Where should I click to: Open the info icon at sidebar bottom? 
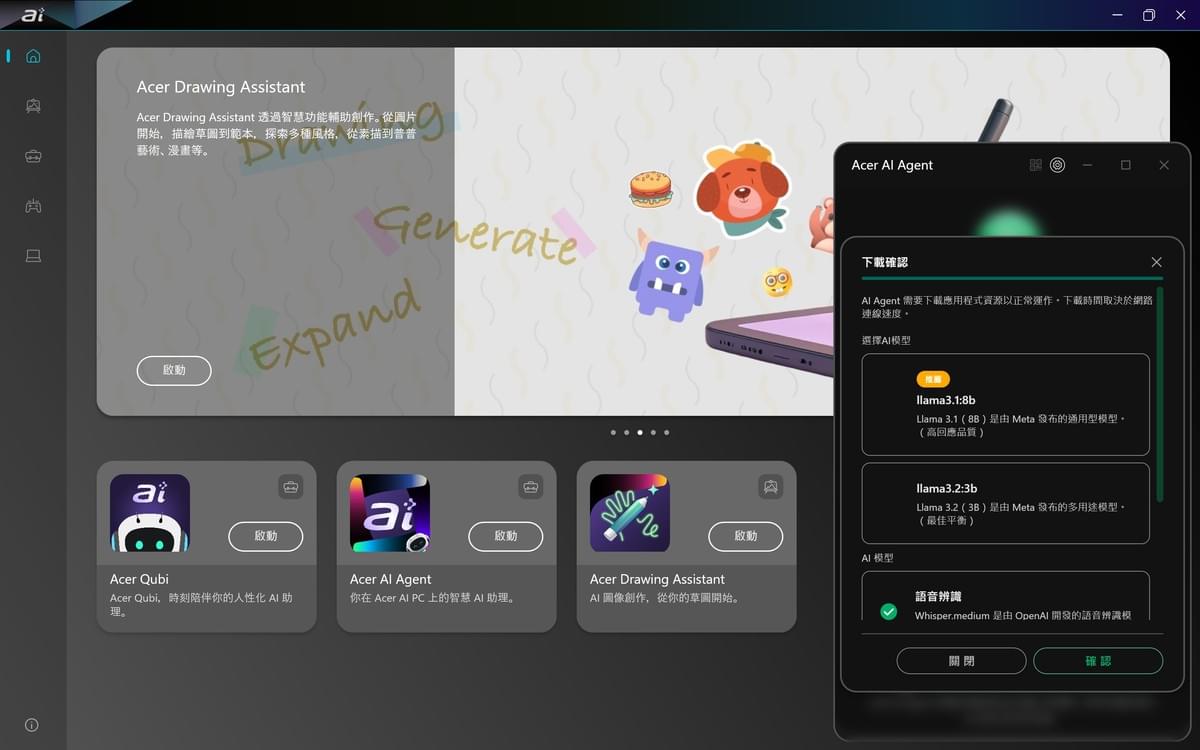tap(32, 725)
